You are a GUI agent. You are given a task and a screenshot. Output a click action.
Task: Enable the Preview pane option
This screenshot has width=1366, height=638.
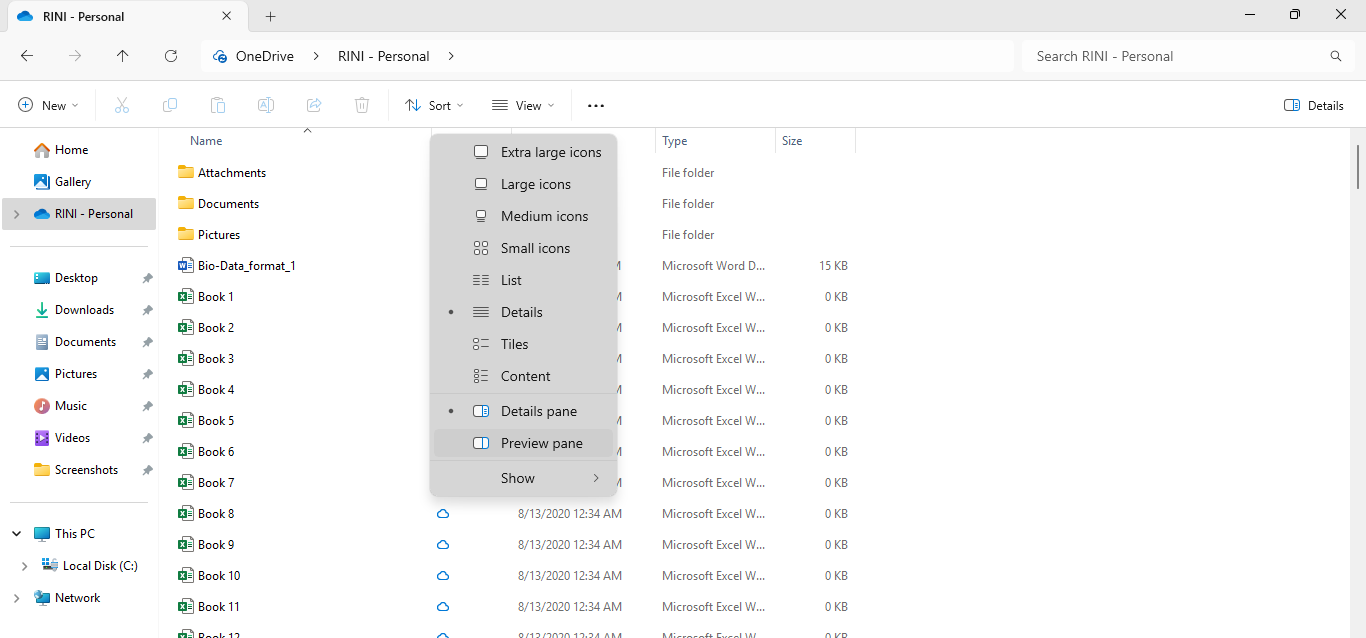coord(541,443)
